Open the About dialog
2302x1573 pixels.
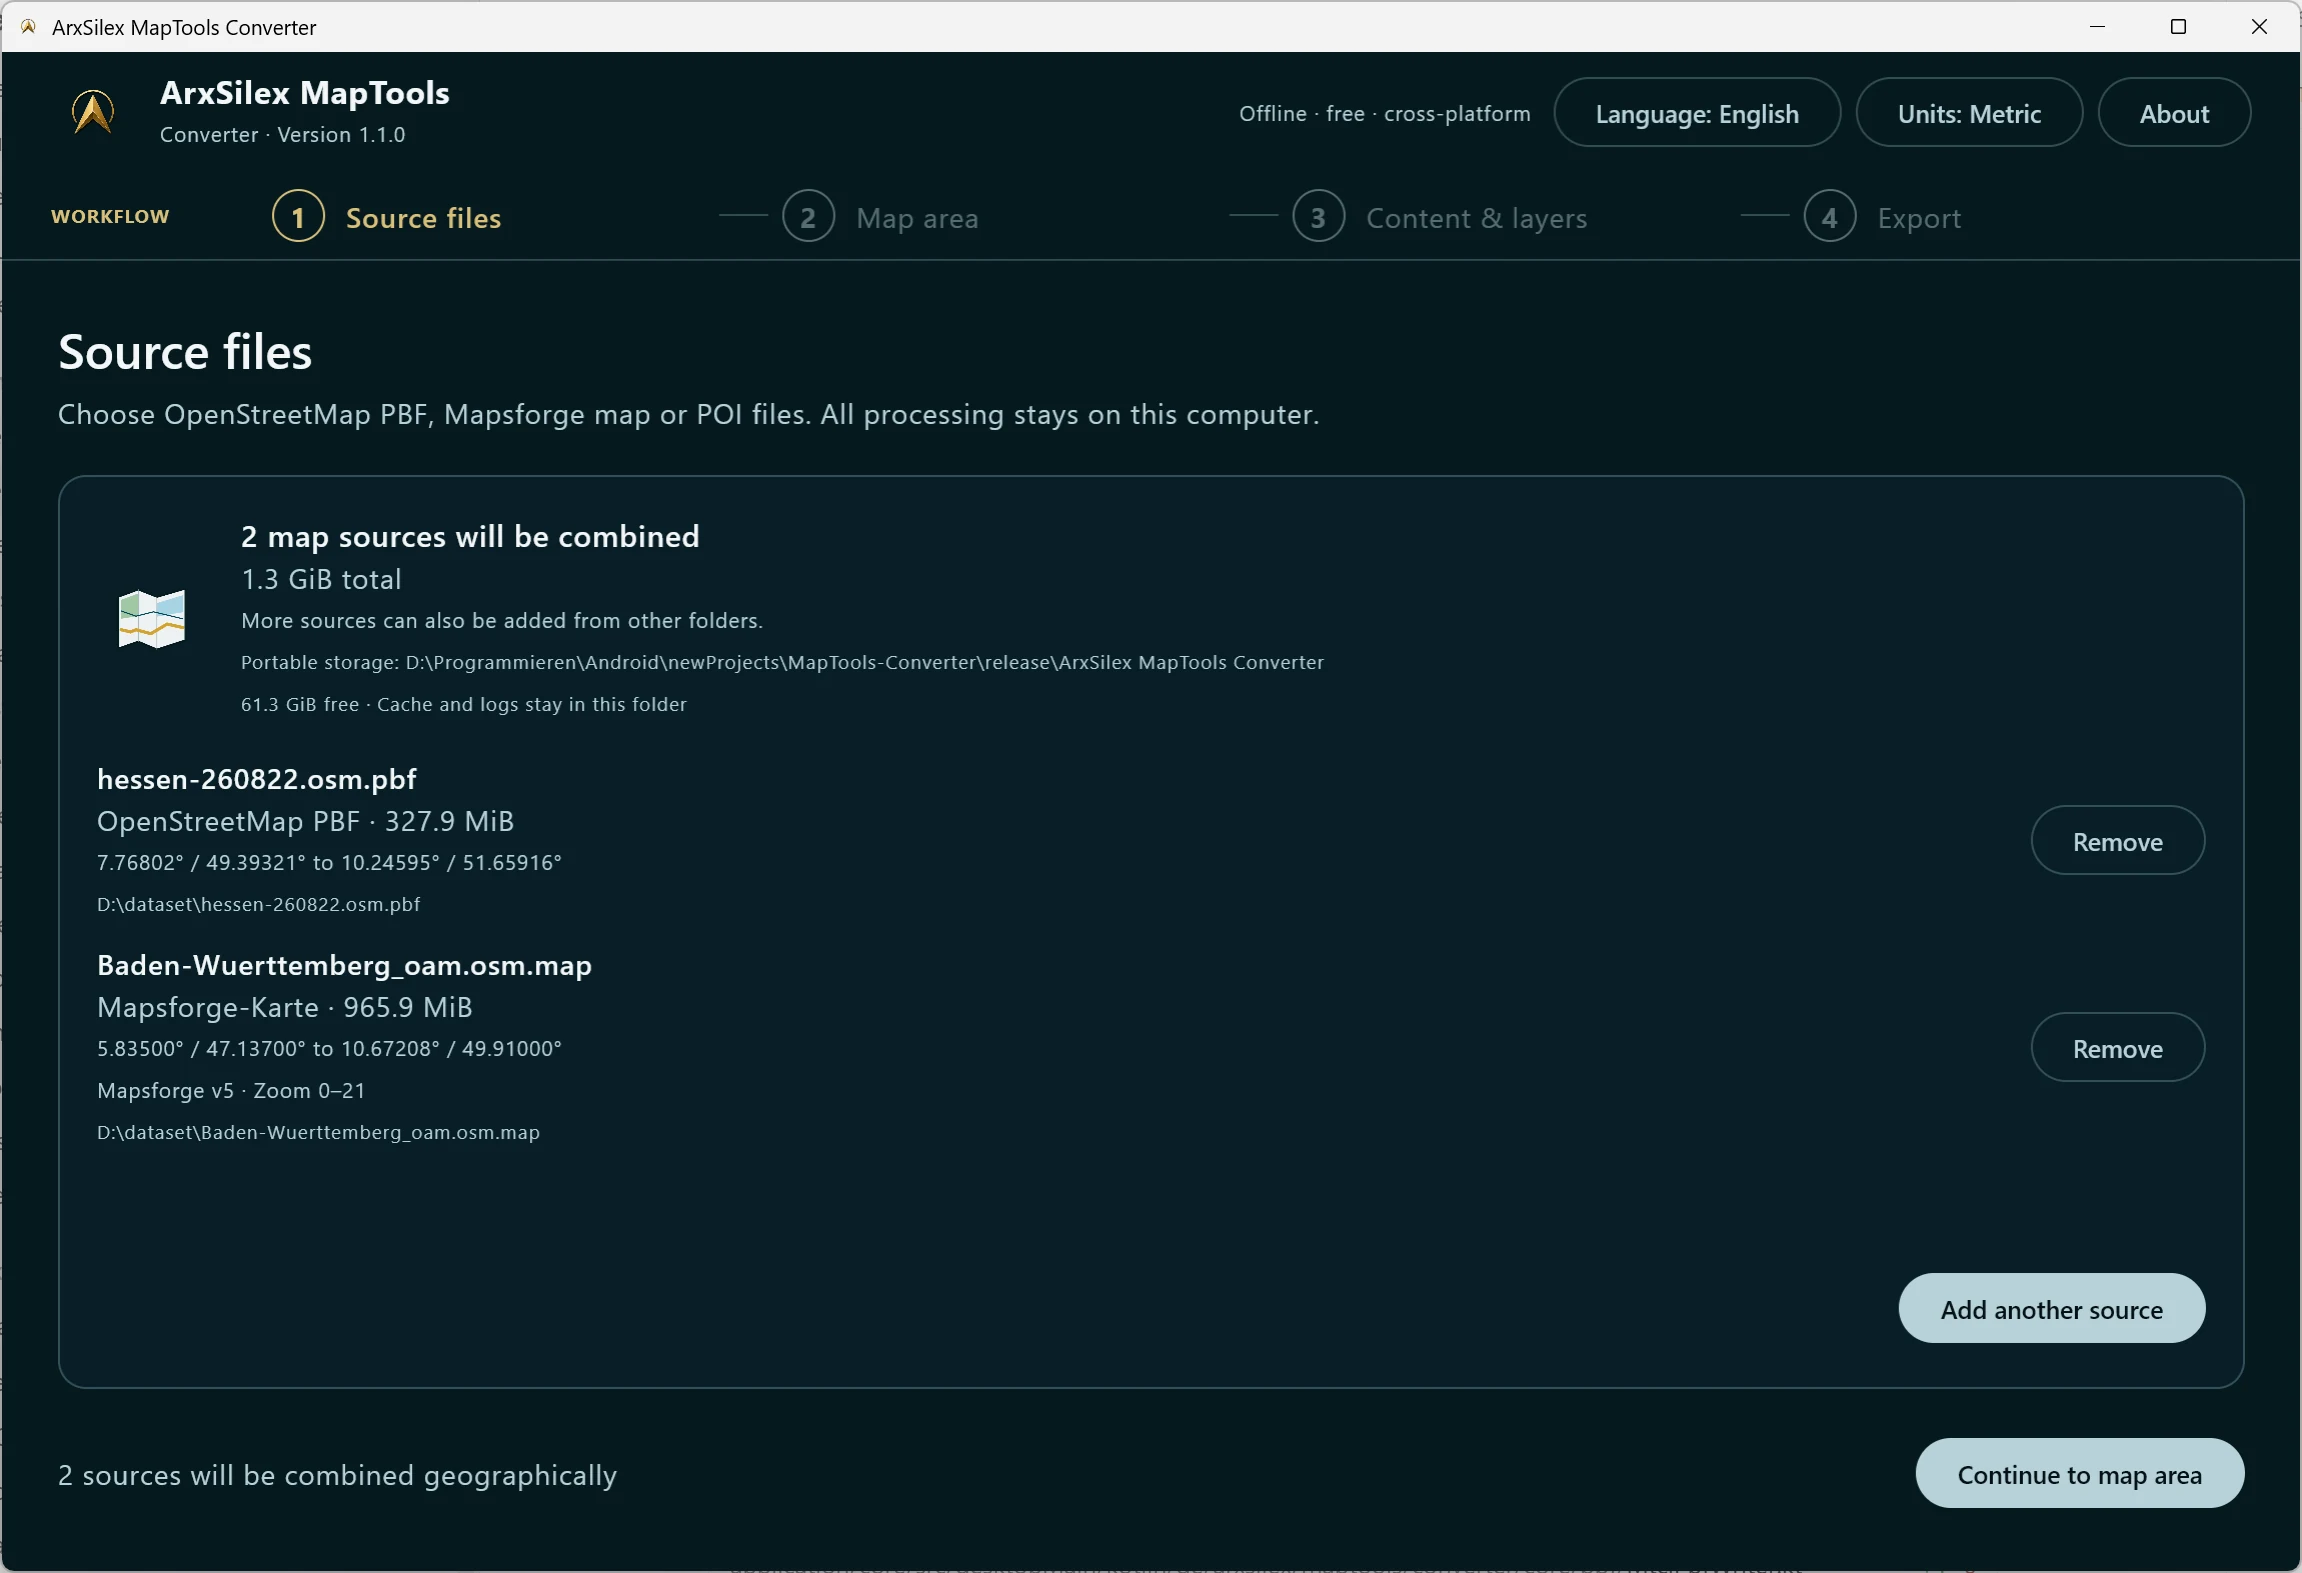point(2174,113)
